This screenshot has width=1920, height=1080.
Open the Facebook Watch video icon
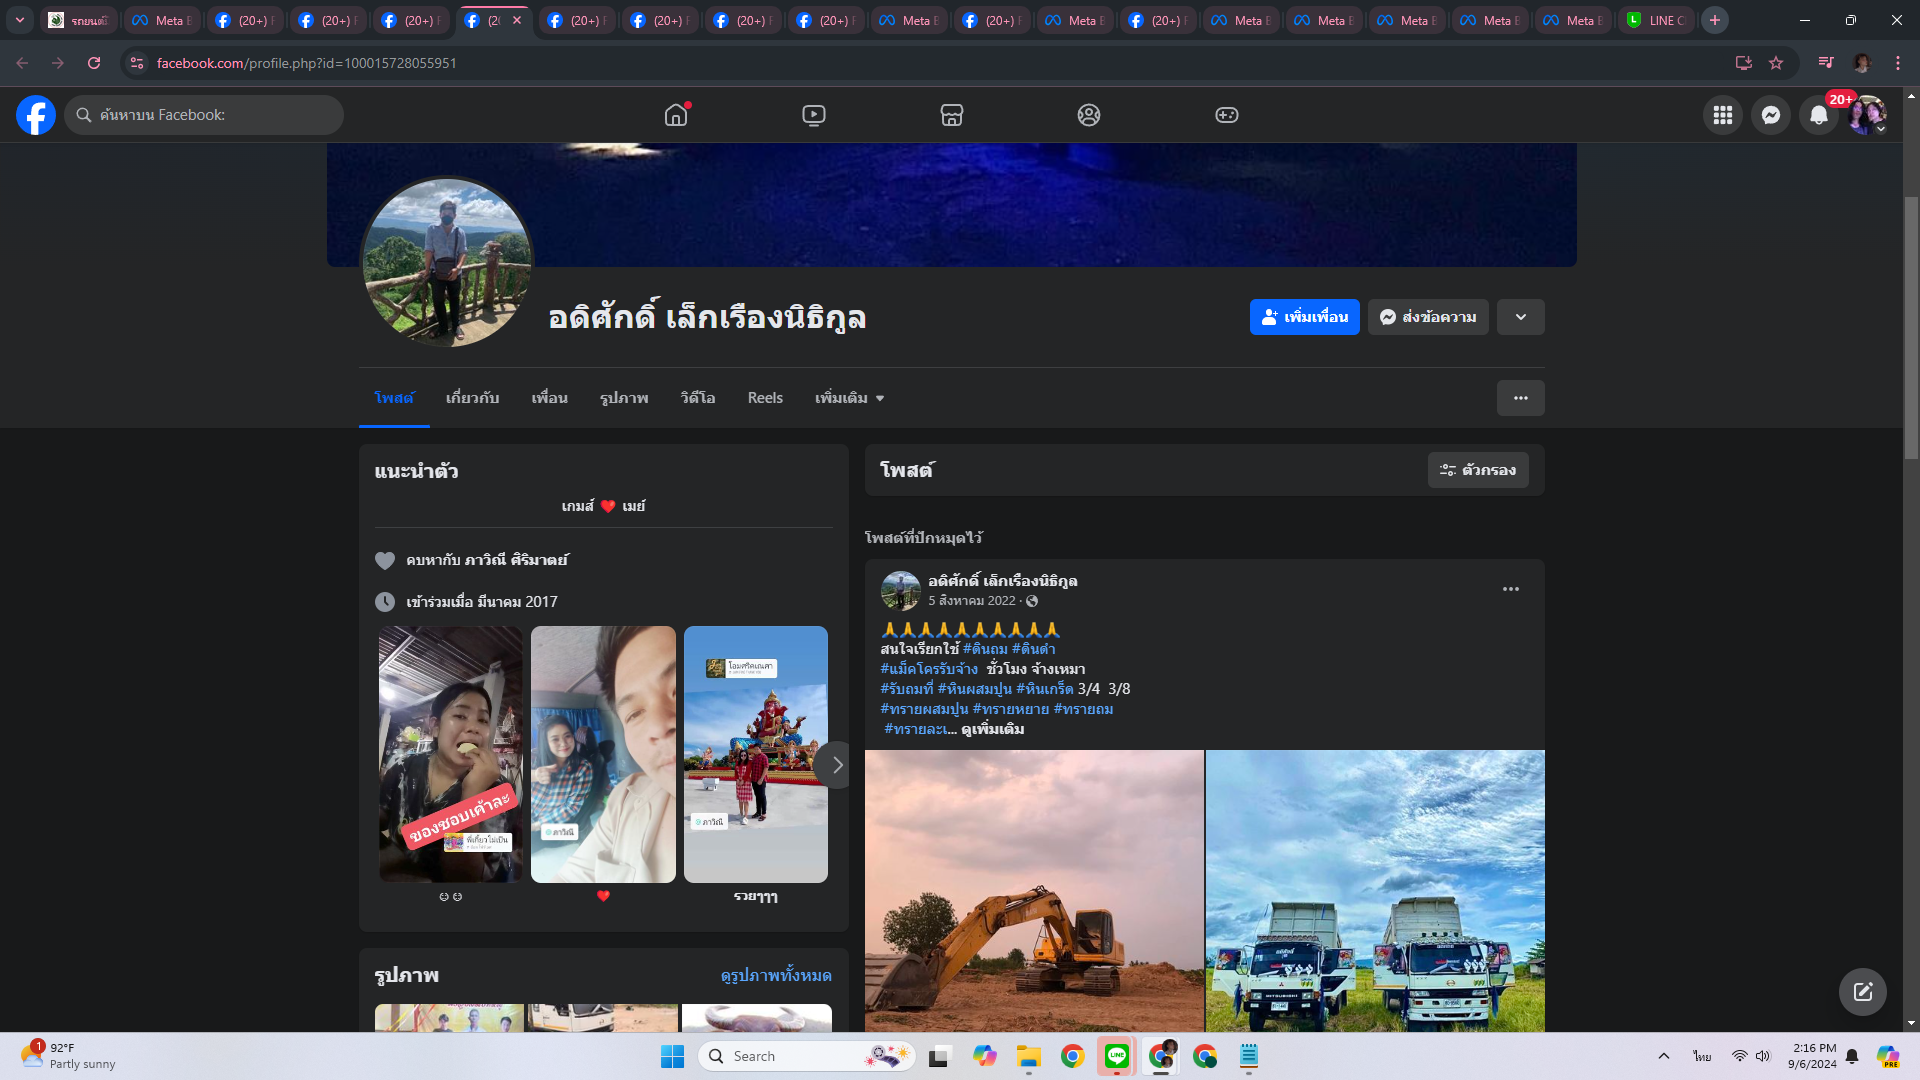[x=814, y=115]
